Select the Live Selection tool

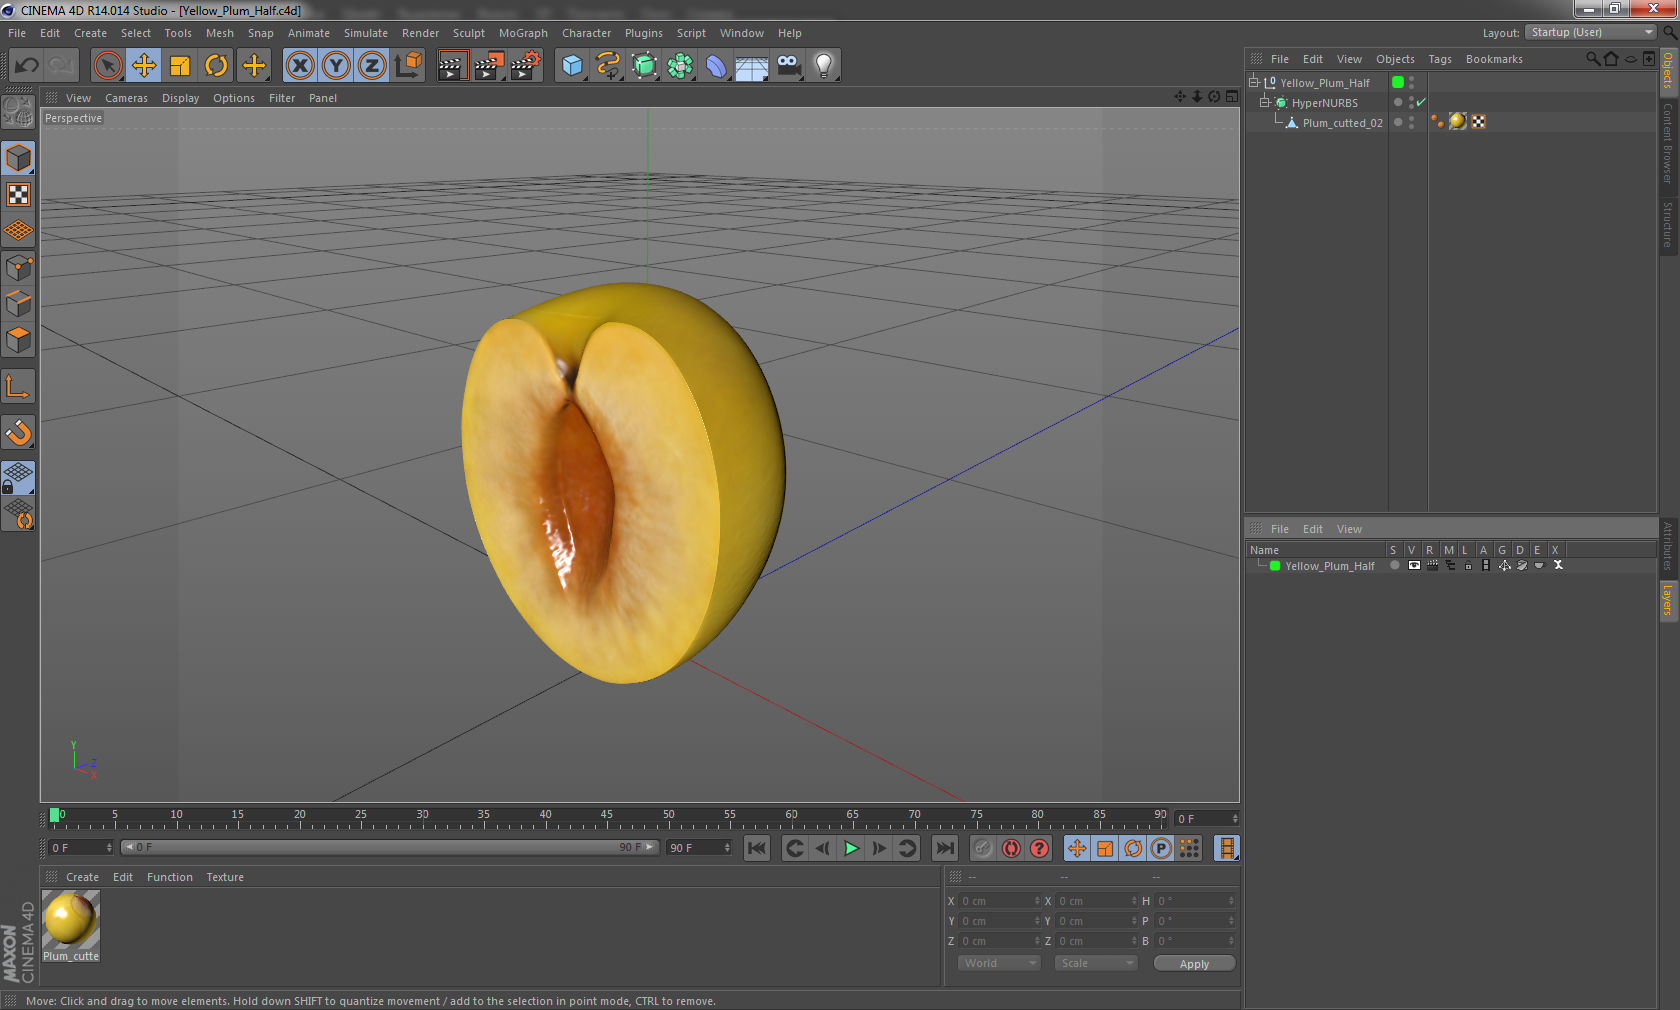pyautogui.click(x=107, y=66)
